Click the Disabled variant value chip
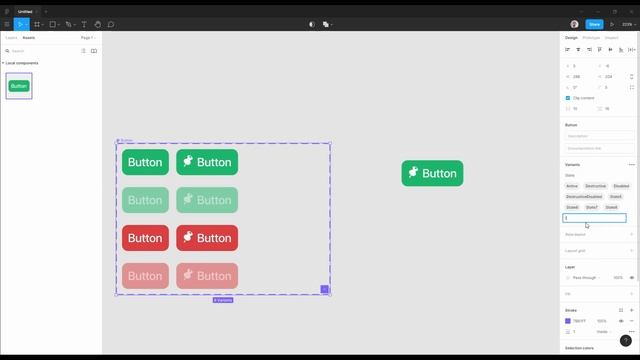 tap(621, 186)
